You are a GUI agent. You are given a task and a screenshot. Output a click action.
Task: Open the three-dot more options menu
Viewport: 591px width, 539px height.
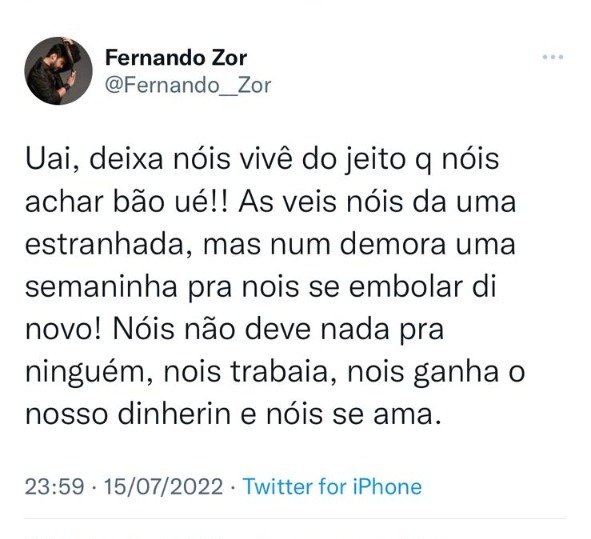[x=553, y=57]
